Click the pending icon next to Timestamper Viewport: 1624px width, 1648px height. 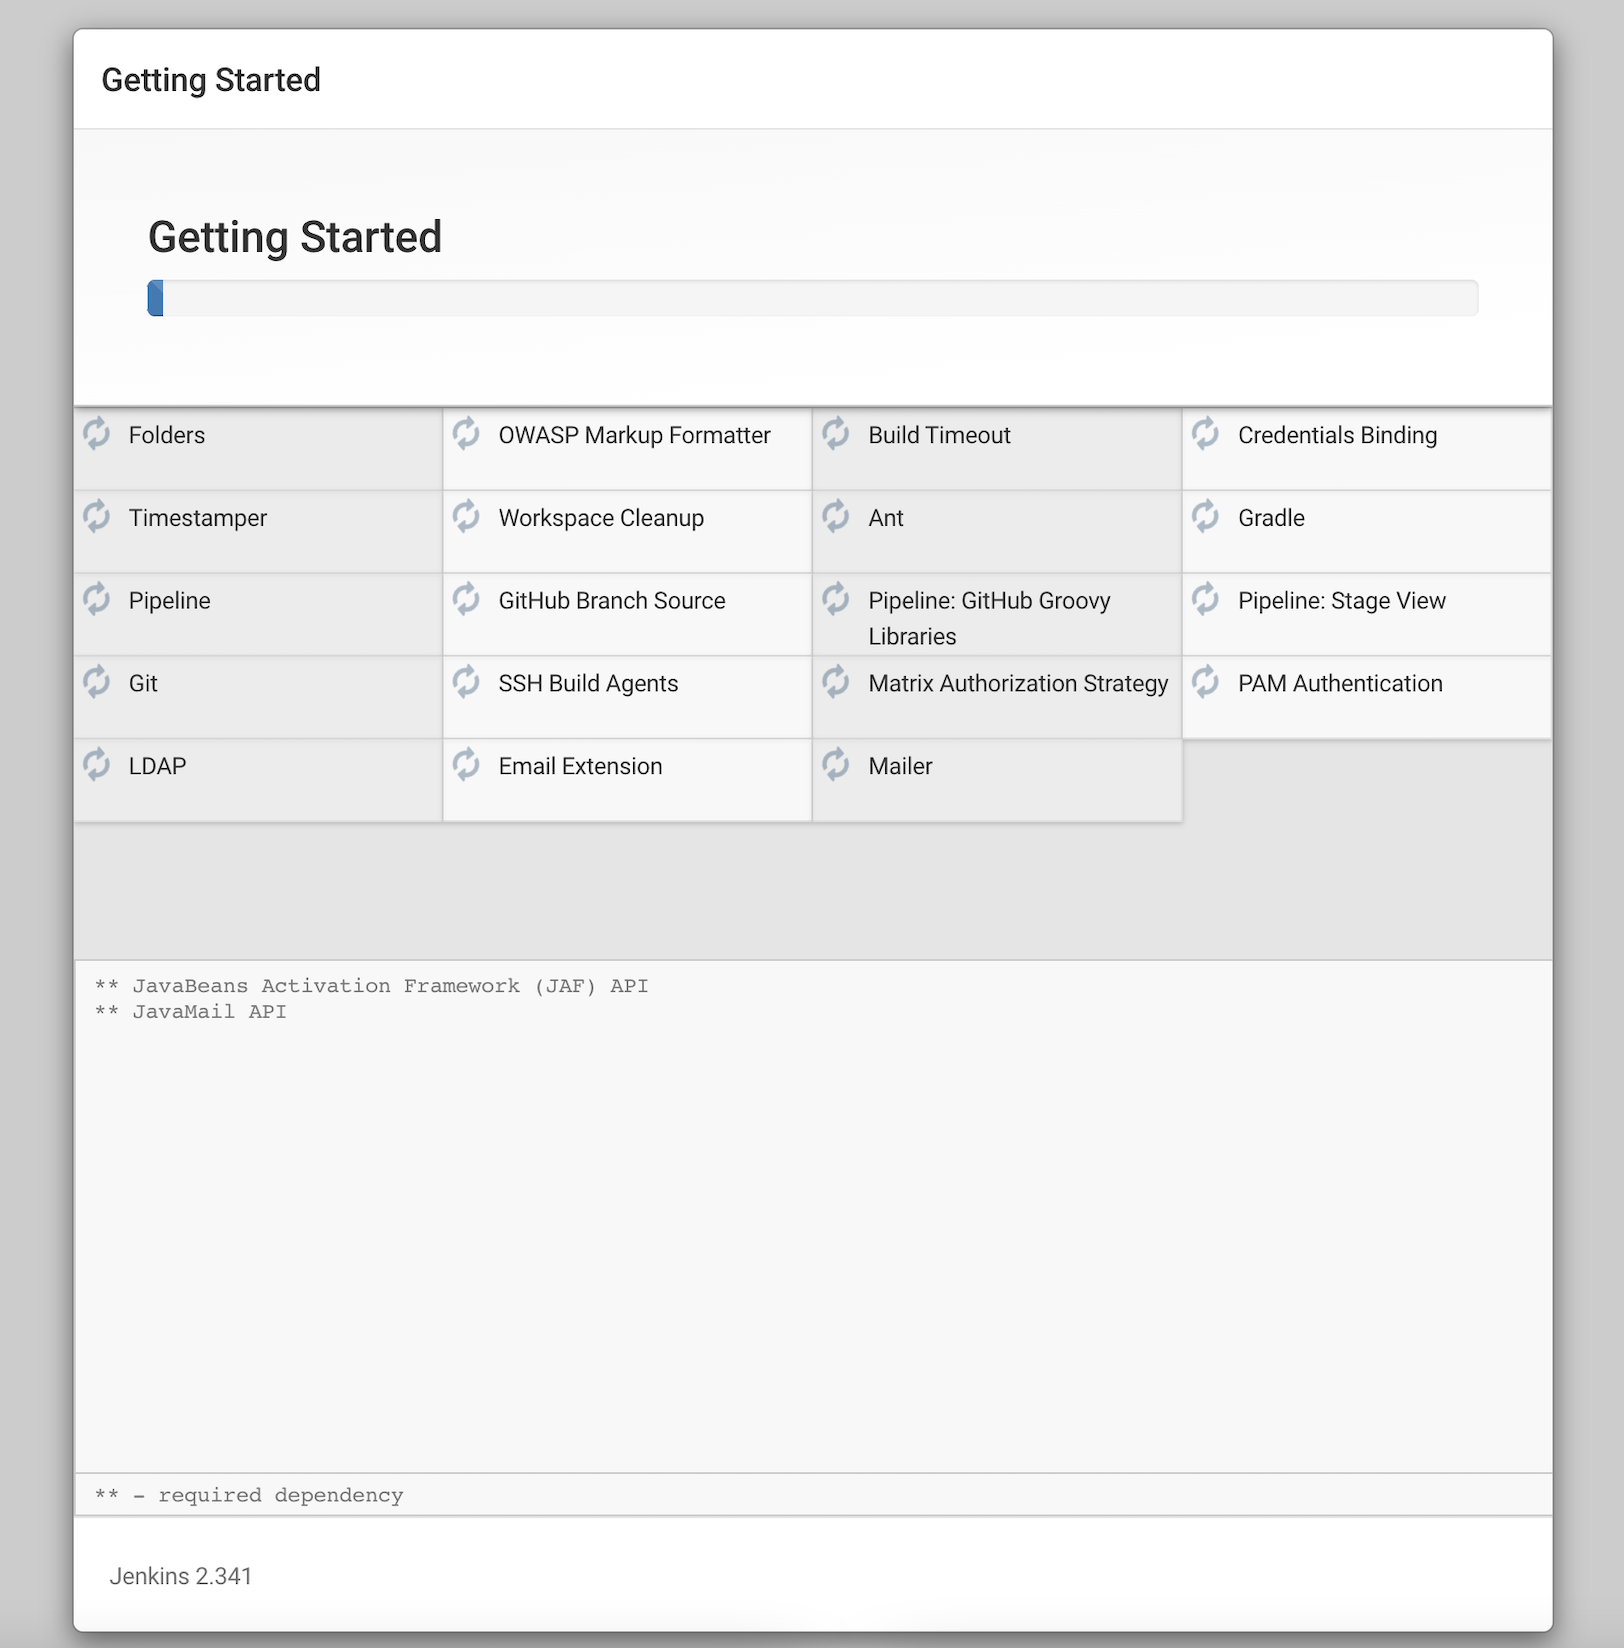[97, 516]
